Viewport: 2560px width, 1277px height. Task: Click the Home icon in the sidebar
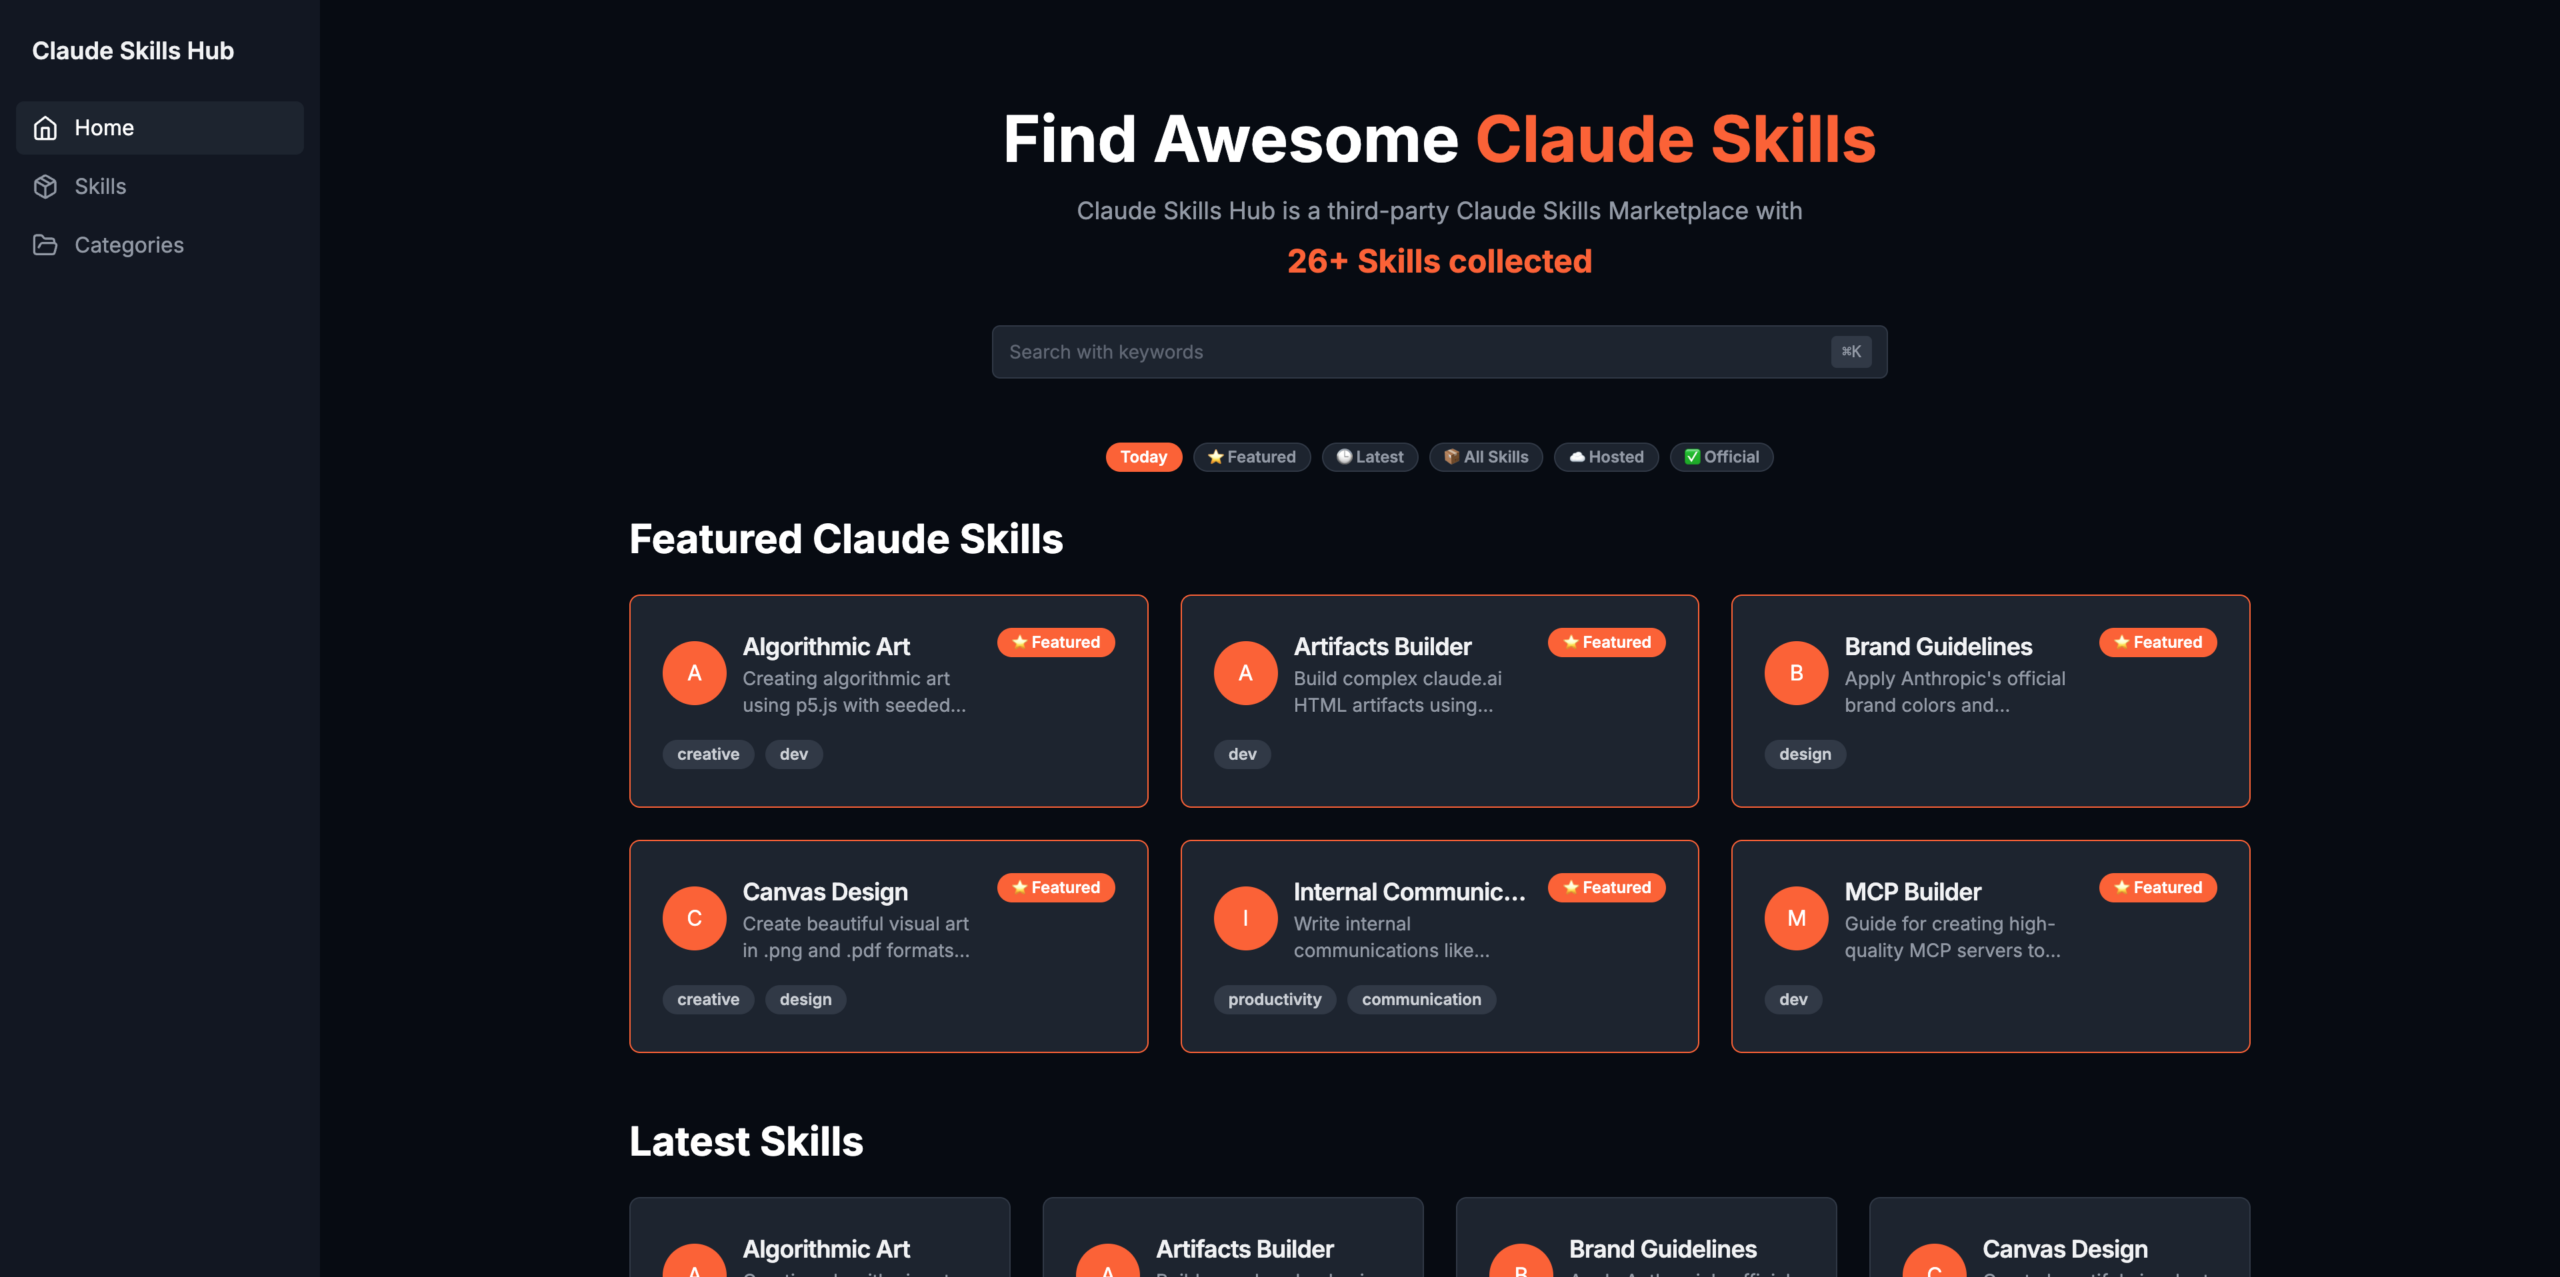(x=45, y=127)
